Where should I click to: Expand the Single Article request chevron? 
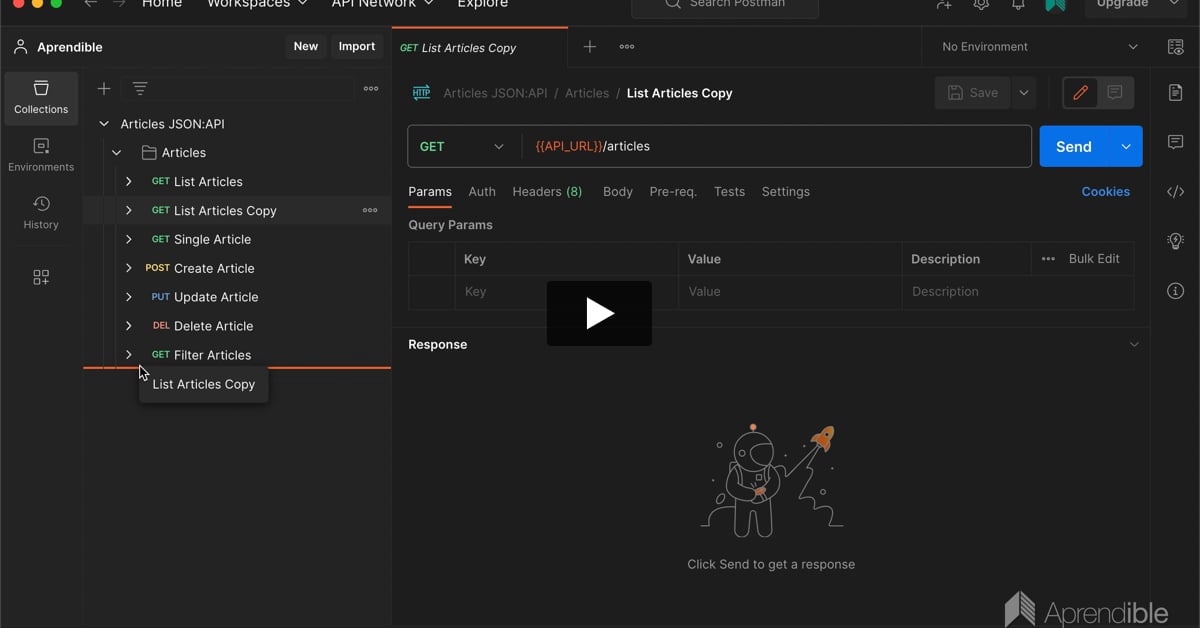click(x=129, y=240)
